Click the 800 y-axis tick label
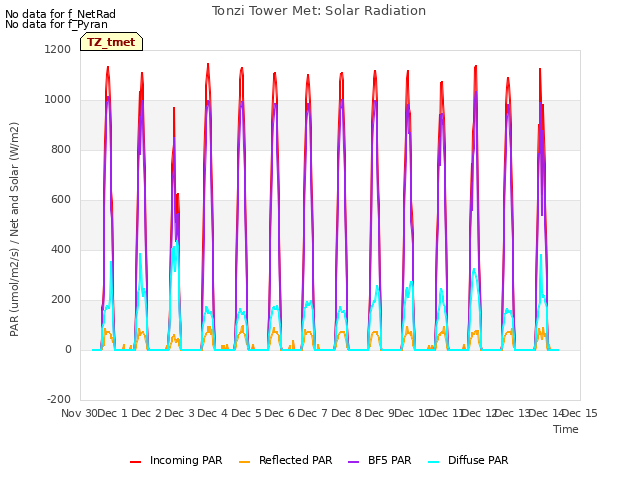This screenshot has height=480, width=640. tap(61, 149)
